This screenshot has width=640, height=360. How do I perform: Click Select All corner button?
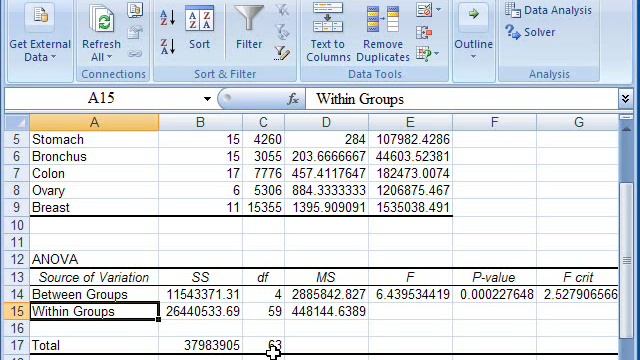pyautogui.click(x=17, y=122)
